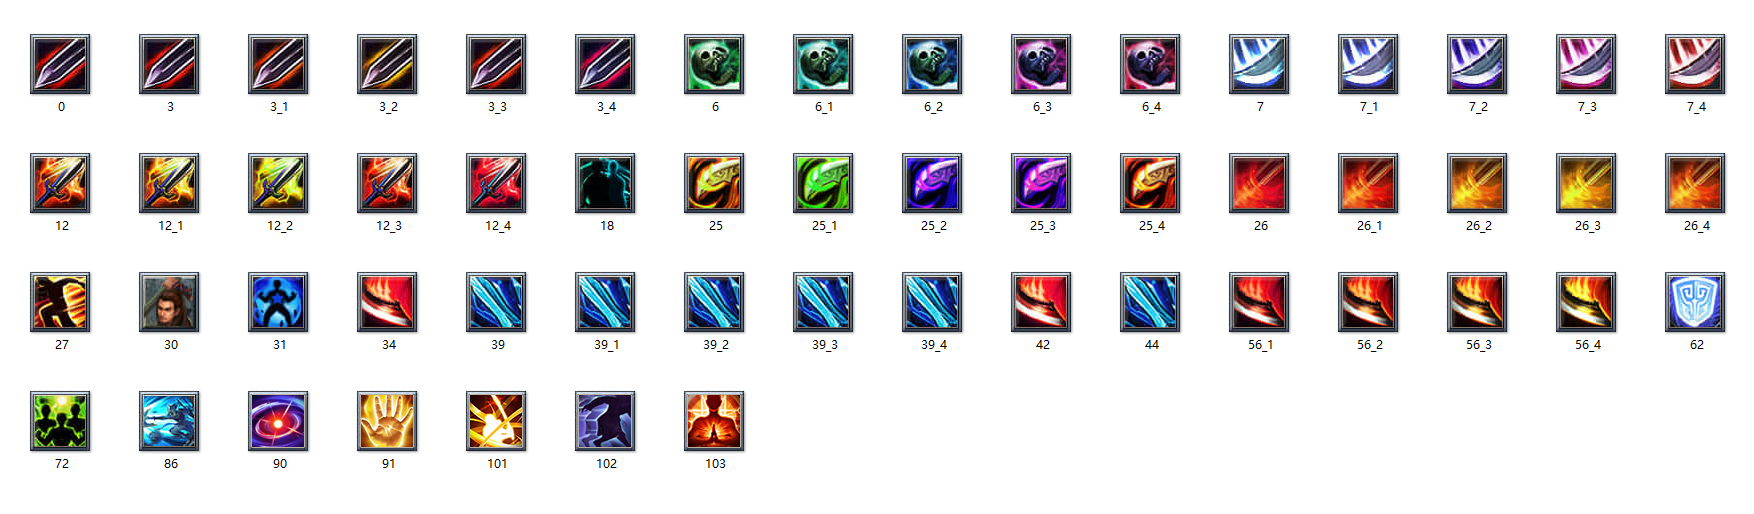Click the blue rider icon labeled 86
Image resolution: width=1754 pixels, height=514 pixels.
coord(169,421)
